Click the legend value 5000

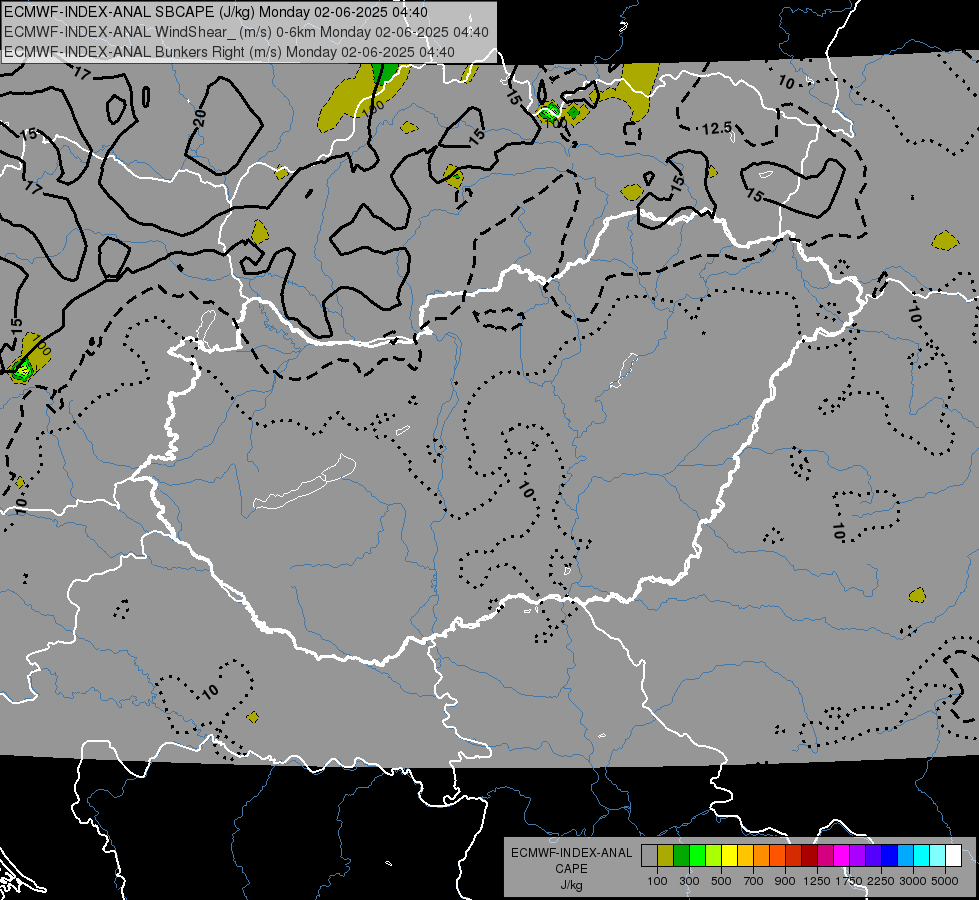click(x=945, y=881)
